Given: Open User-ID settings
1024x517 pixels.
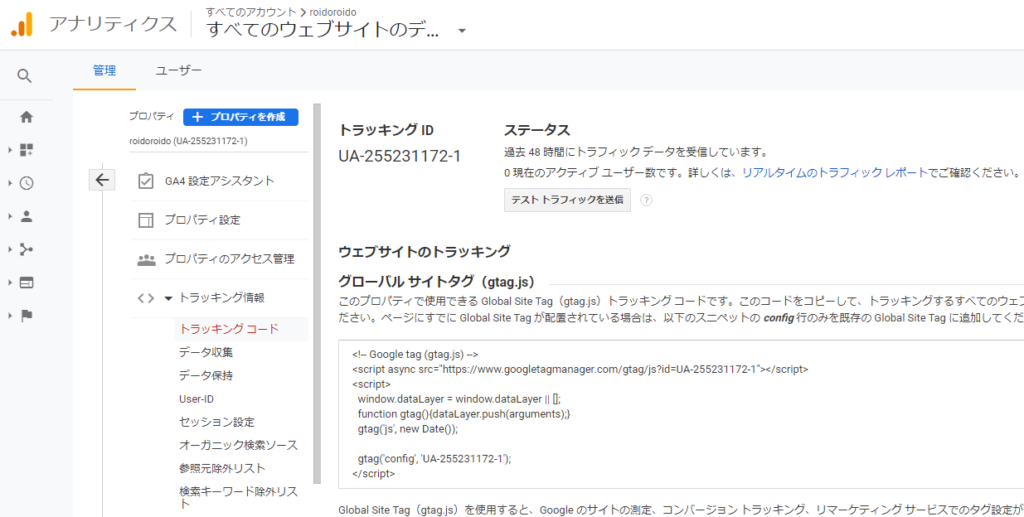Looking at the screenshot, I should click(x=196, y=399).
